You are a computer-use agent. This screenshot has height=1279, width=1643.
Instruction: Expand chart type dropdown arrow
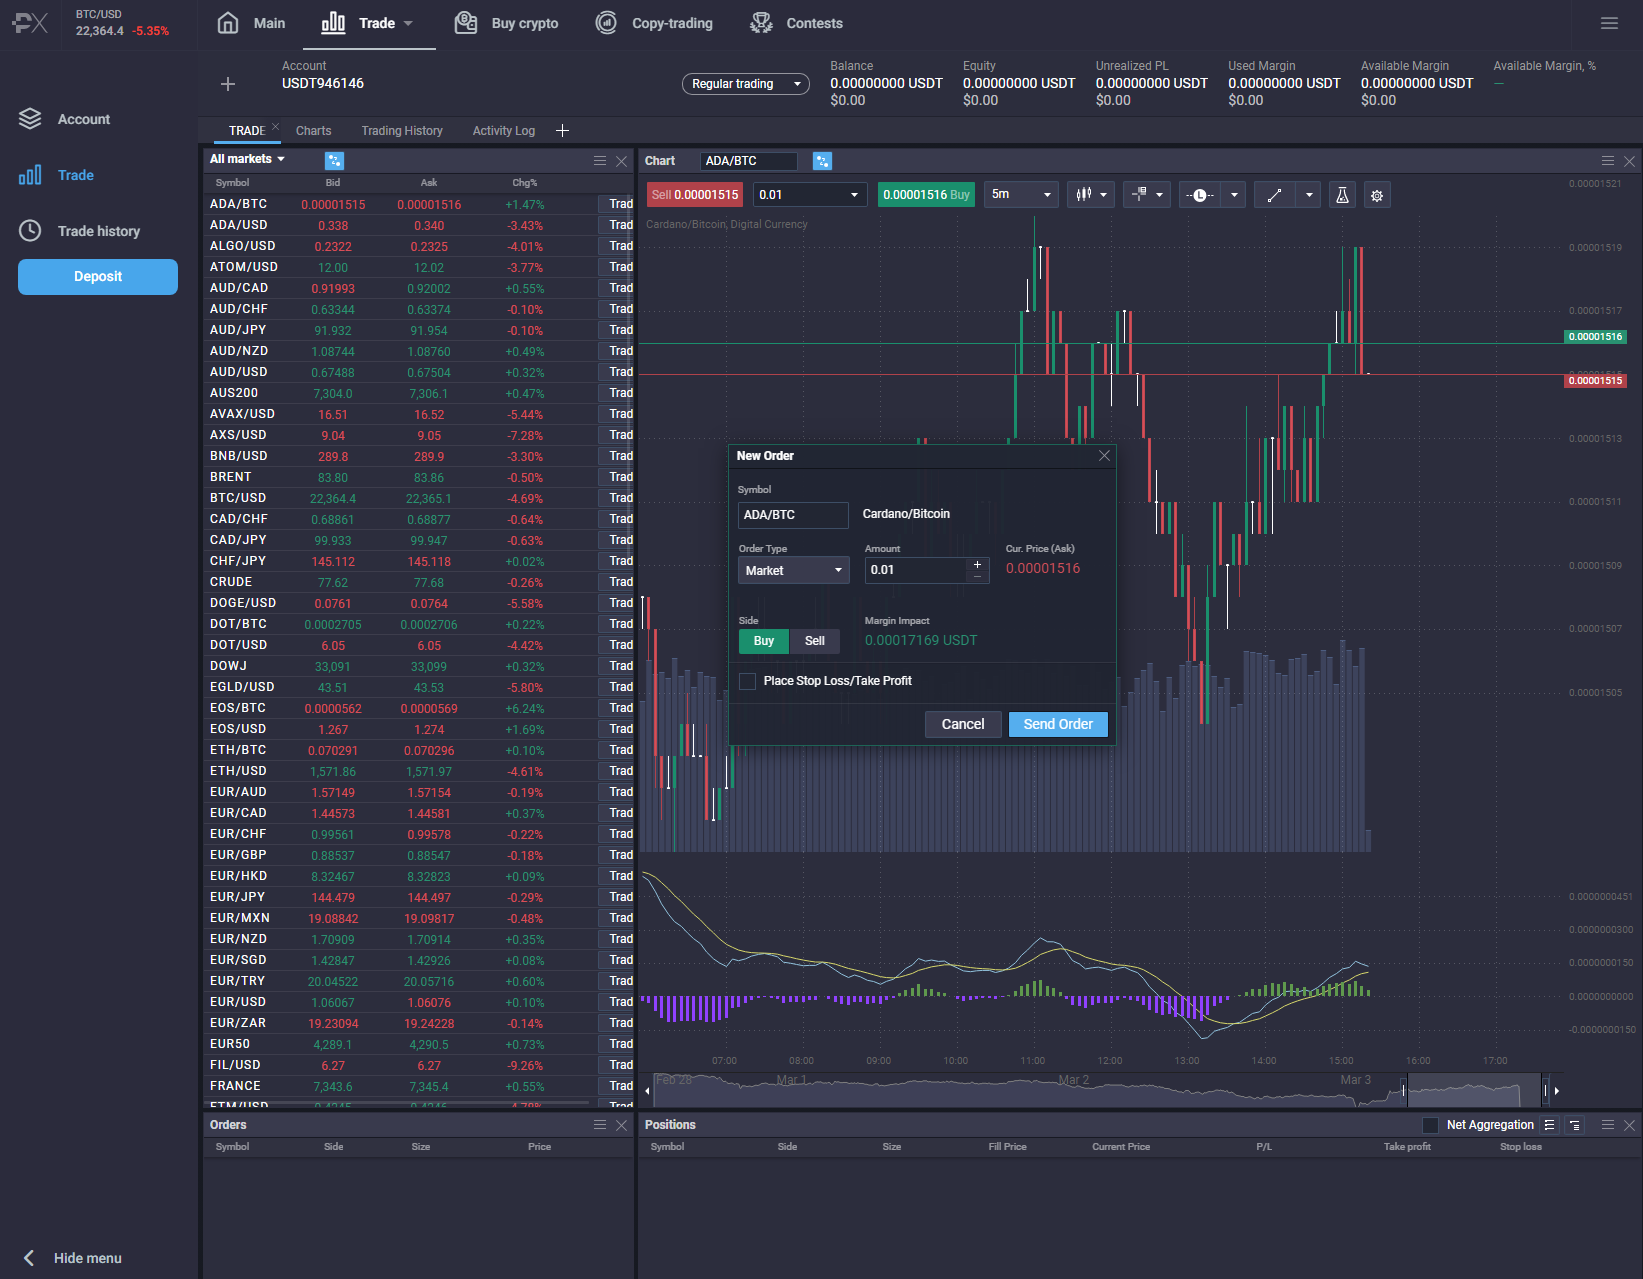click(x=1104, y=195)
